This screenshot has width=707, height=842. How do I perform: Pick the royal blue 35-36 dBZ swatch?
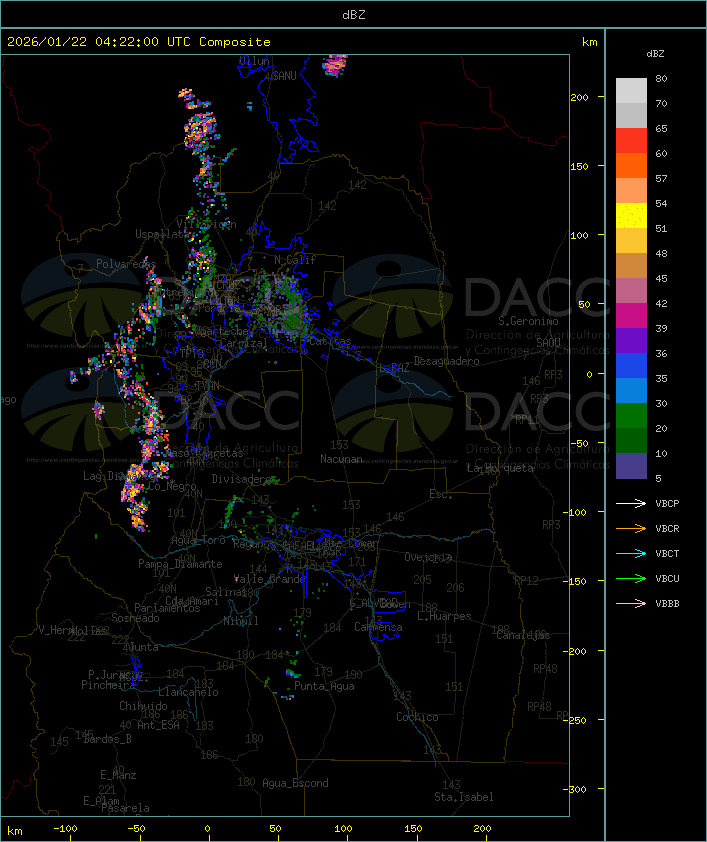[631, 366]
